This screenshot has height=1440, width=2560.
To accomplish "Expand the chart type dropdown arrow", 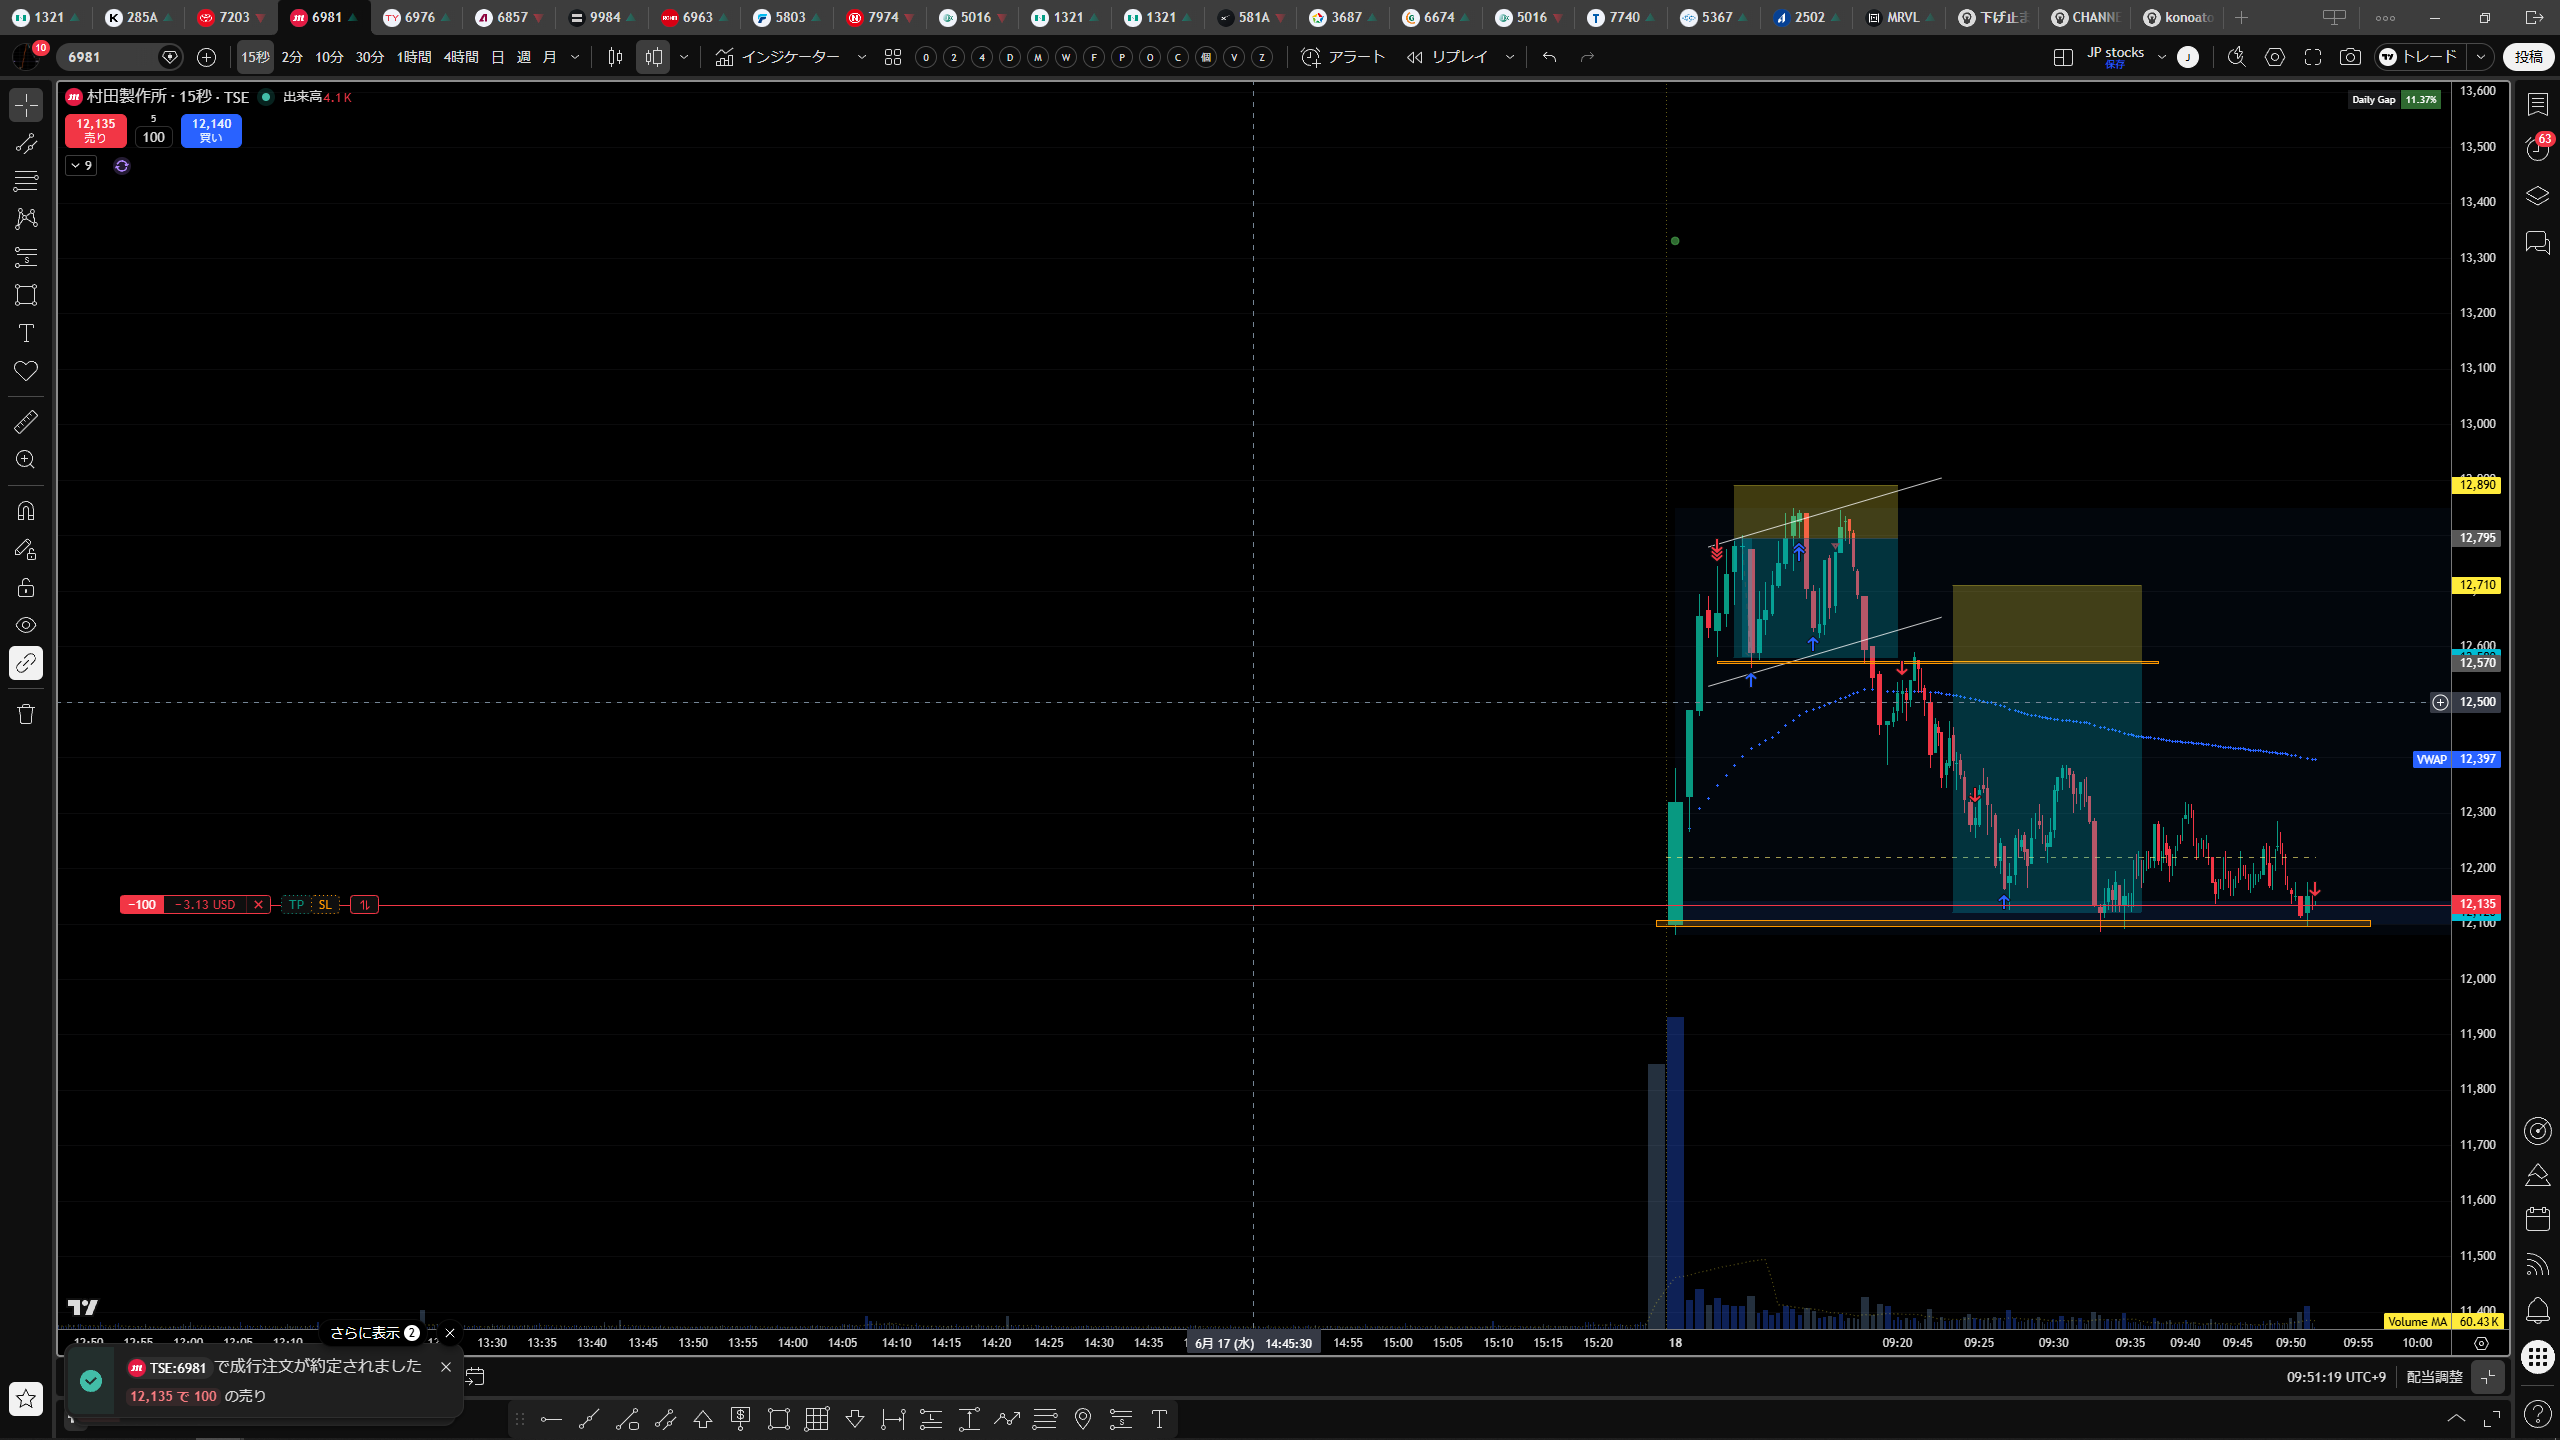I will tap(684, 57).
